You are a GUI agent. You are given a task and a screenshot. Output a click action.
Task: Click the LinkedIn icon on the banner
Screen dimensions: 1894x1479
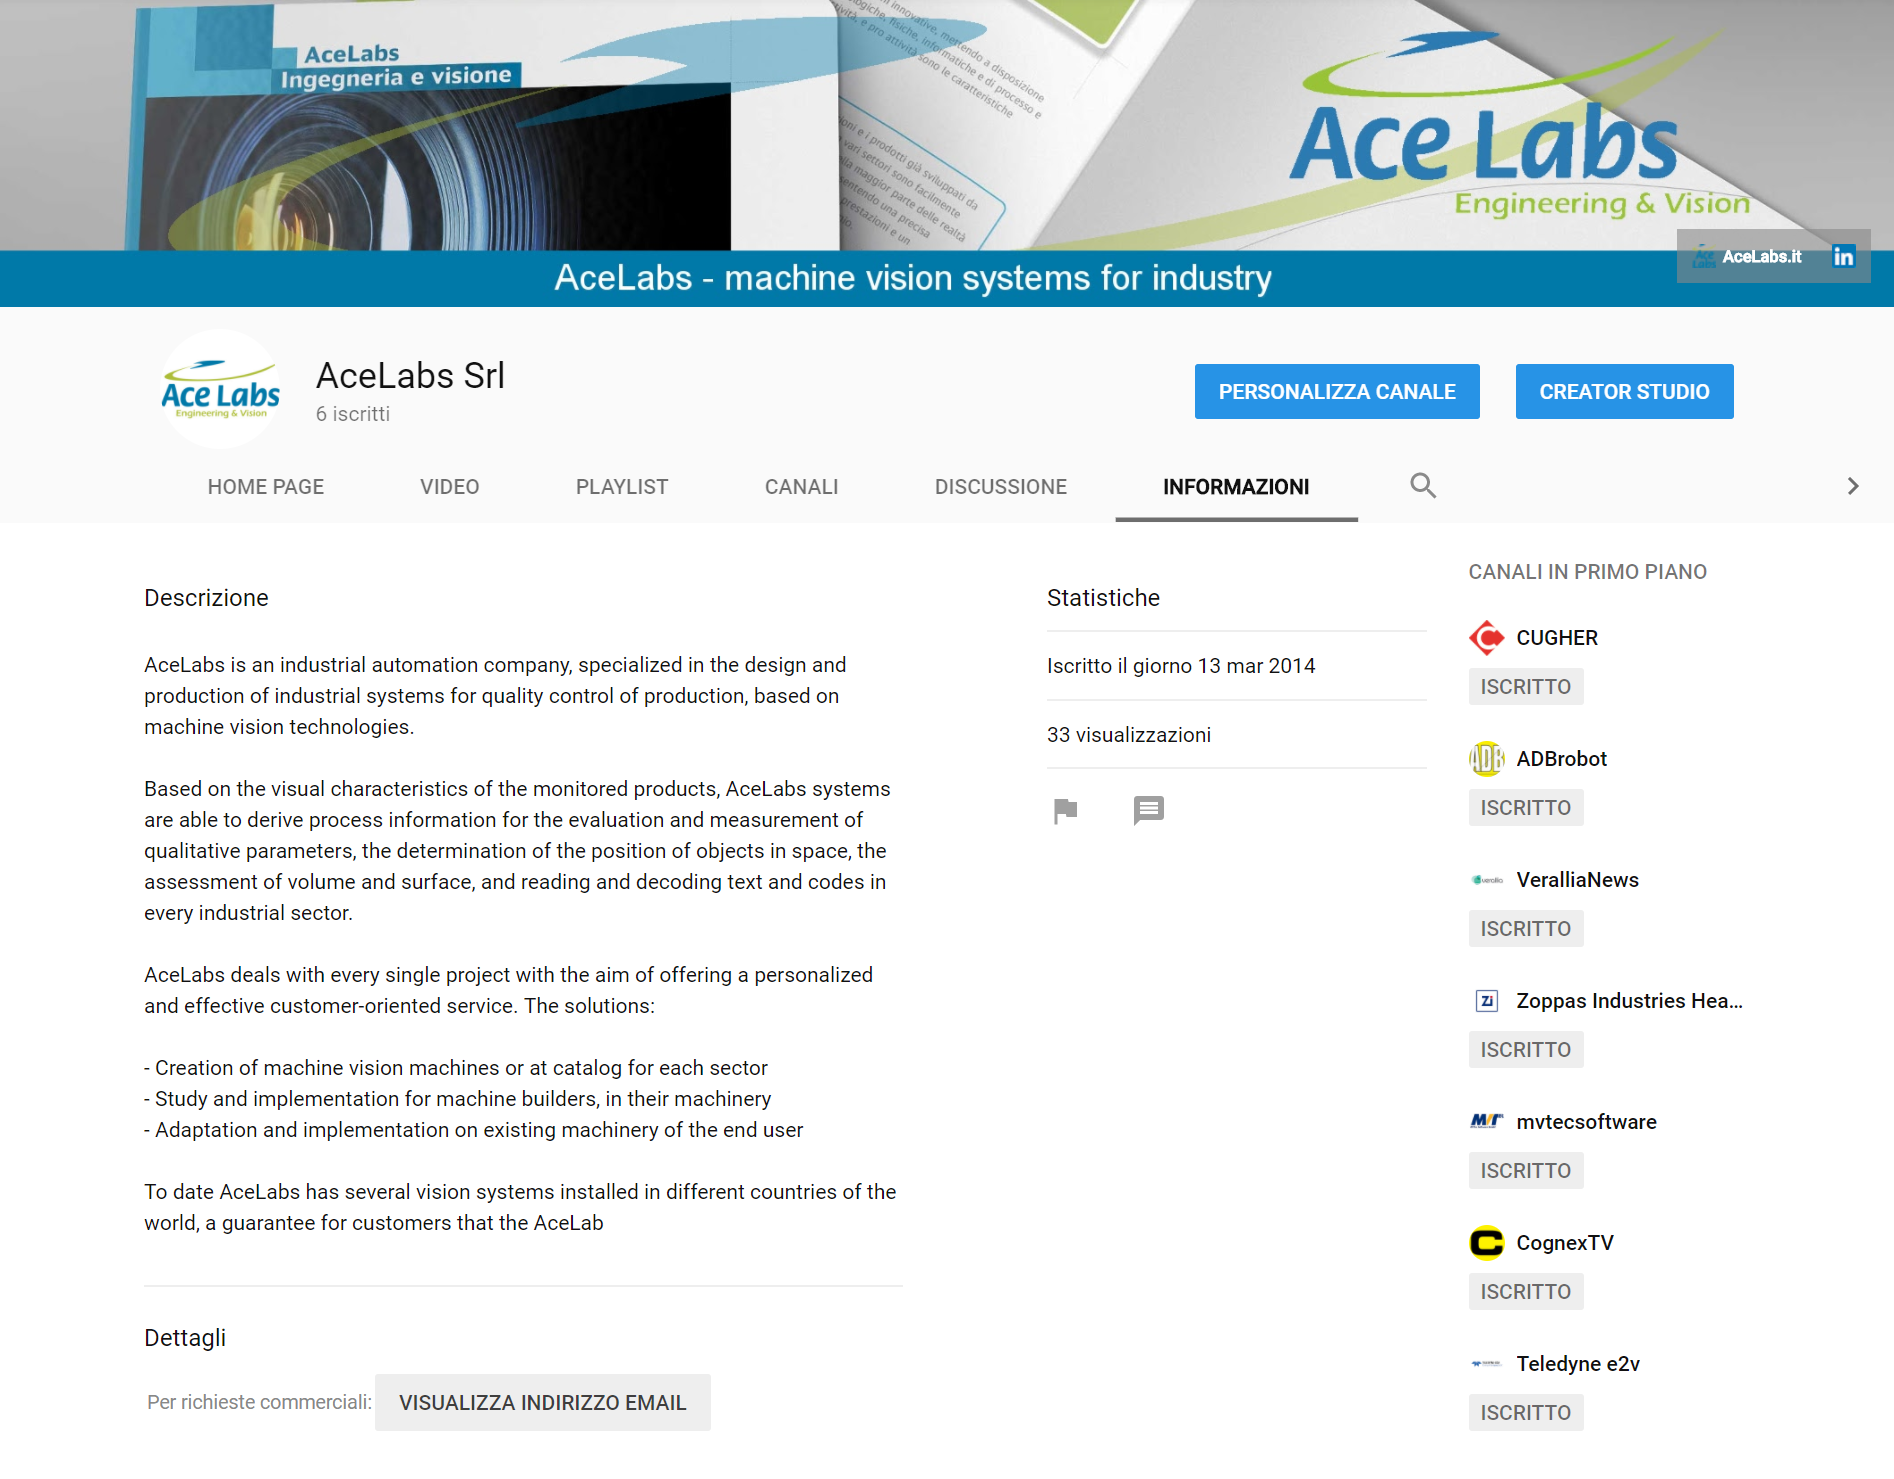pos(1843,257)
